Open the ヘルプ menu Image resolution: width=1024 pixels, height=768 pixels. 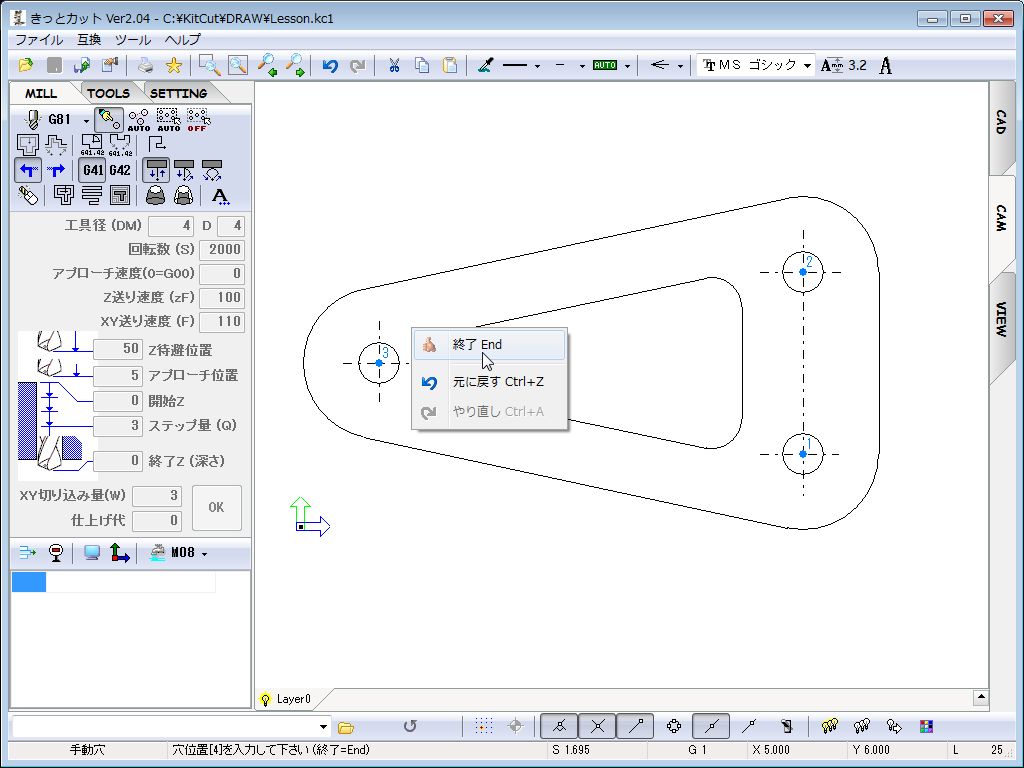(x=182, y=40)
